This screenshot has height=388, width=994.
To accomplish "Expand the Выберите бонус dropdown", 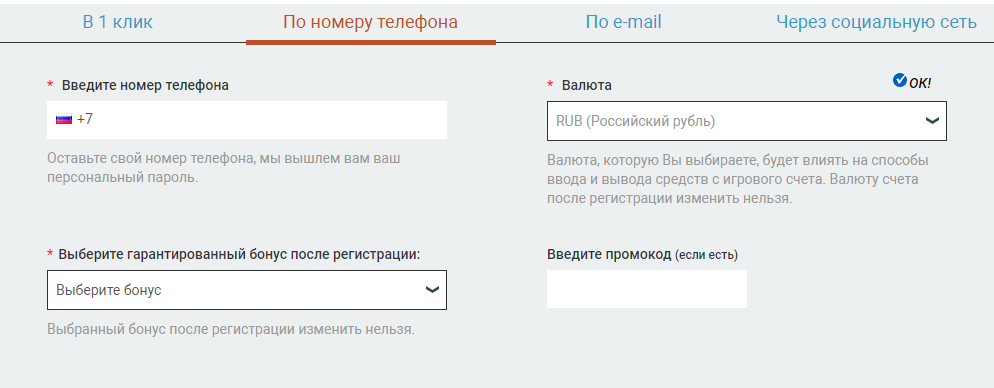I will [247, 290].
